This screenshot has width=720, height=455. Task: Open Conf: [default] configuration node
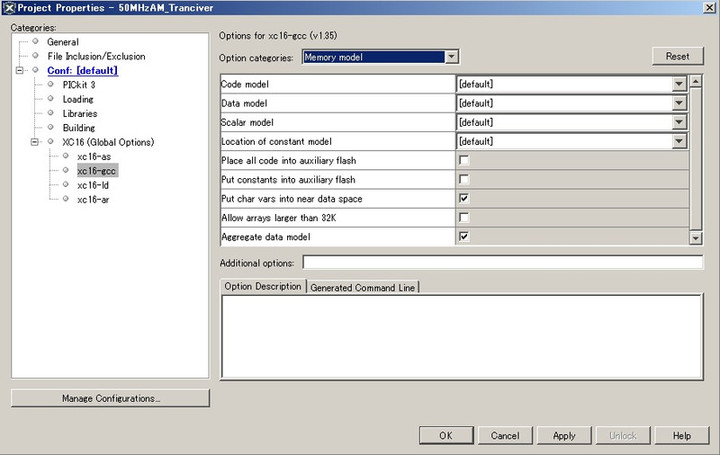coord(82,70)
